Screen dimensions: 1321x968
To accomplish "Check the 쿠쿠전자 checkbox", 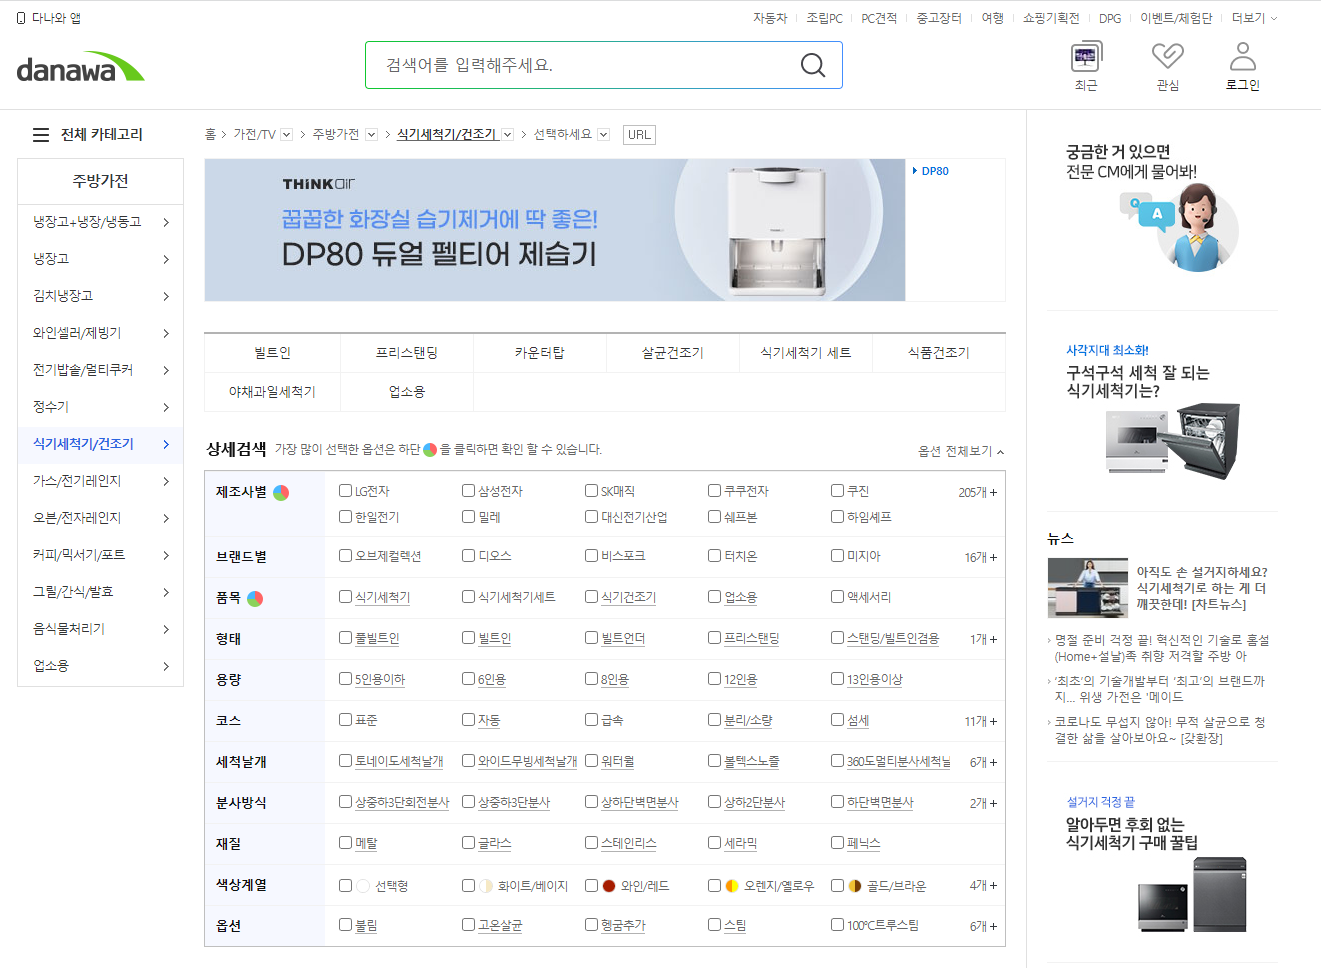I will (714, 491).
